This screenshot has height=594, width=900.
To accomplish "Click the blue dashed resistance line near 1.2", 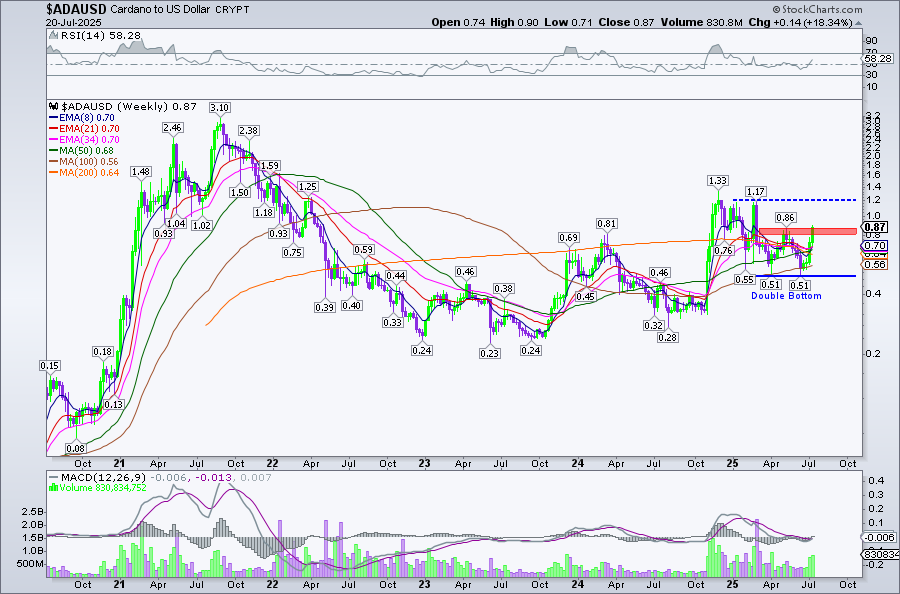I will click(795, 200).
